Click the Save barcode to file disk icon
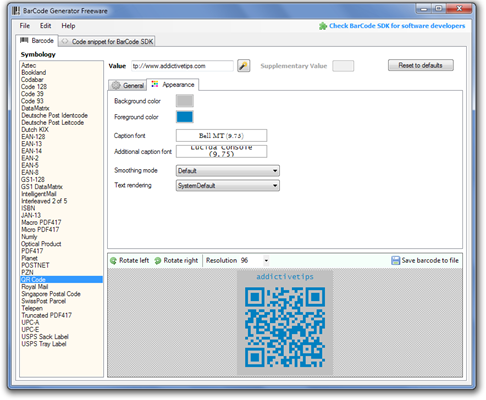The width and height of the screenshot is (486, 400). (395, 260)
